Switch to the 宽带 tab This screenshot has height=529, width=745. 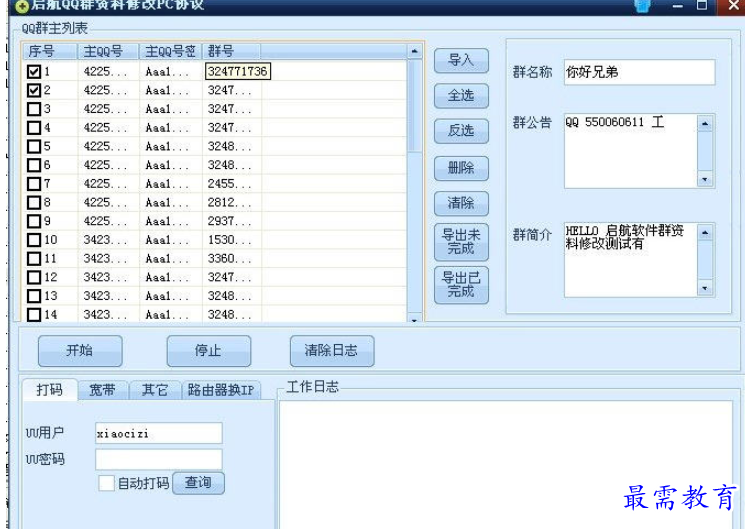[103, 390]
